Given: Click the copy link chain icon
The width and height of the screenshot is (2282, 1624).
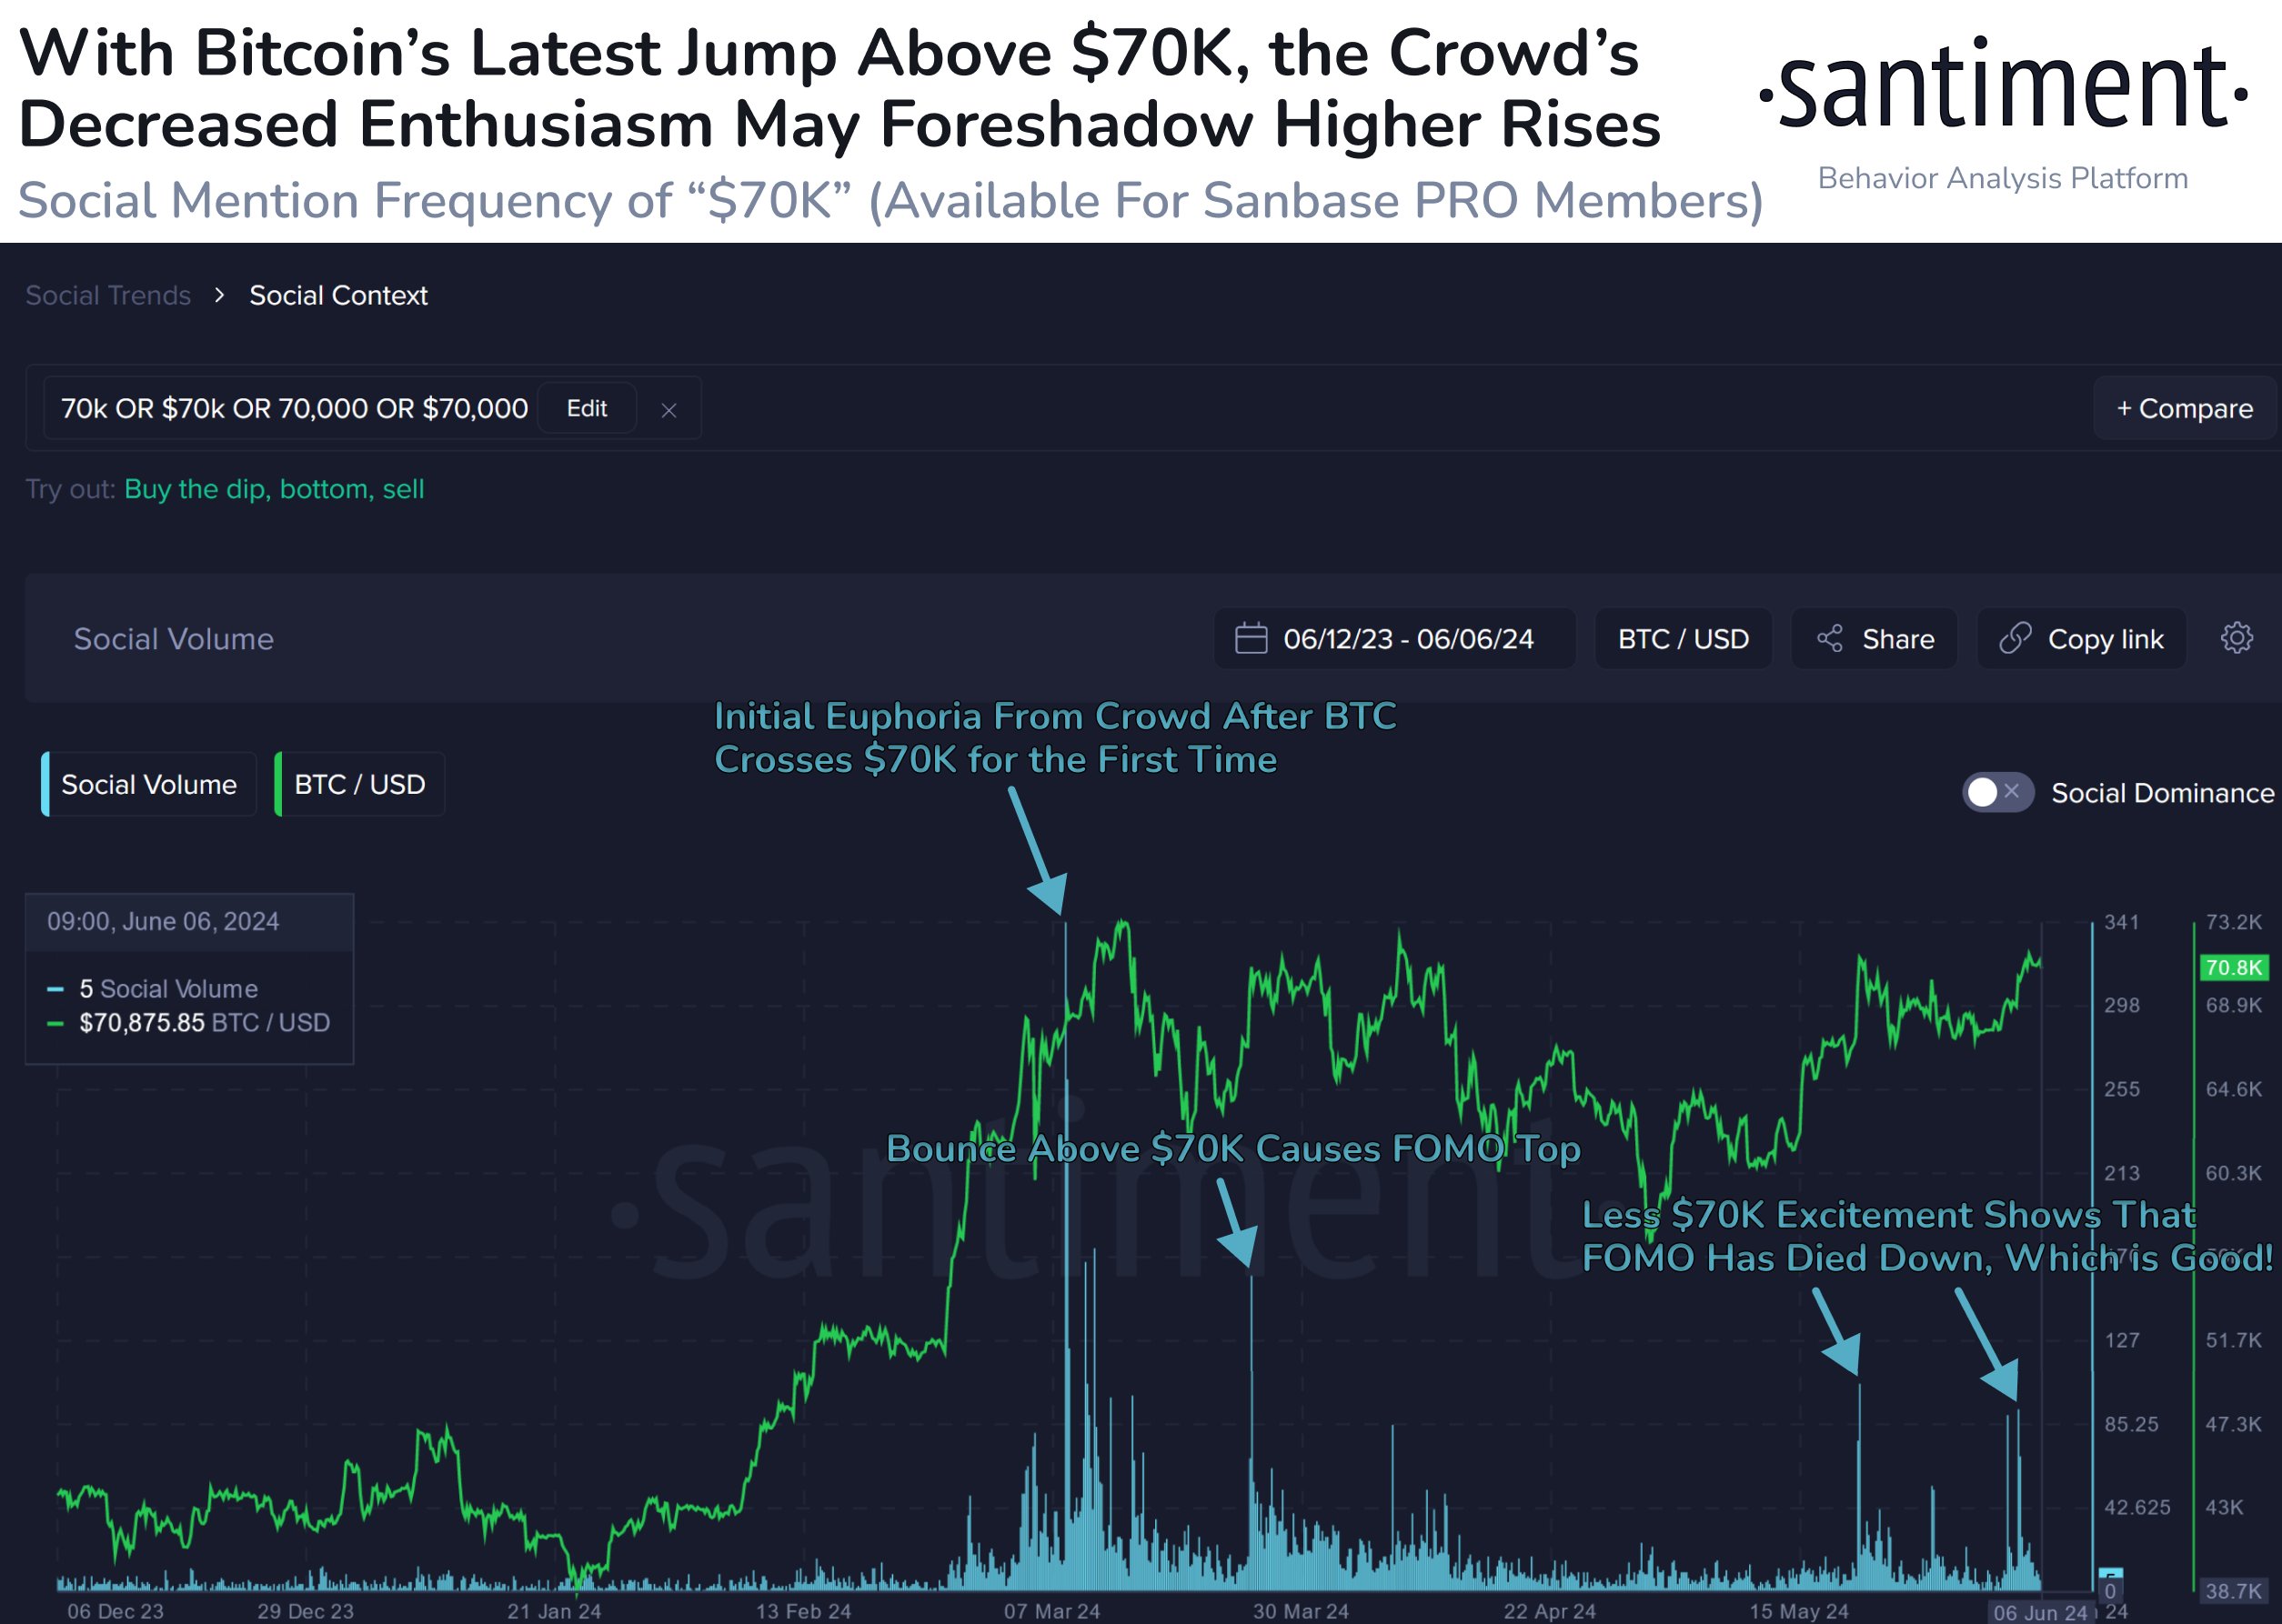Looking at the screenshot, I should click(2015, 638).
